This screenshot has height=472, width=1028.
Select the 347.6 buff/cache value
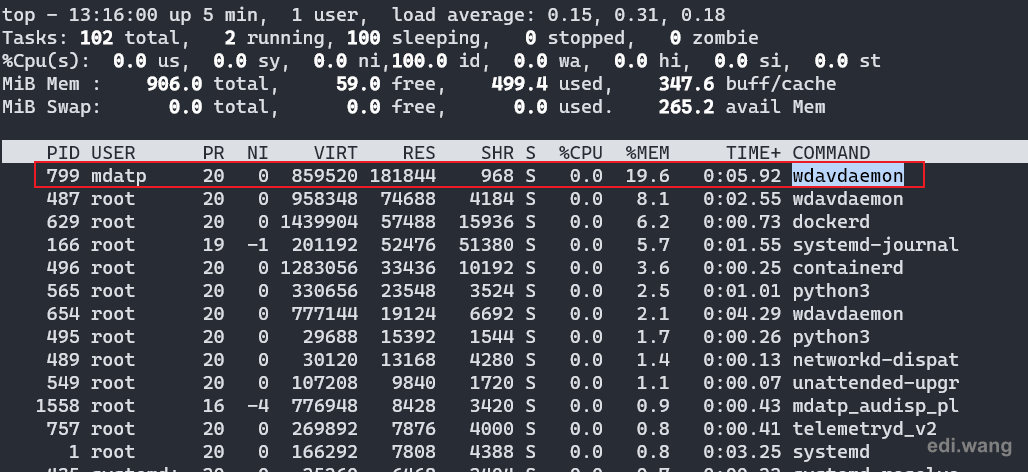tap(686, 84)
